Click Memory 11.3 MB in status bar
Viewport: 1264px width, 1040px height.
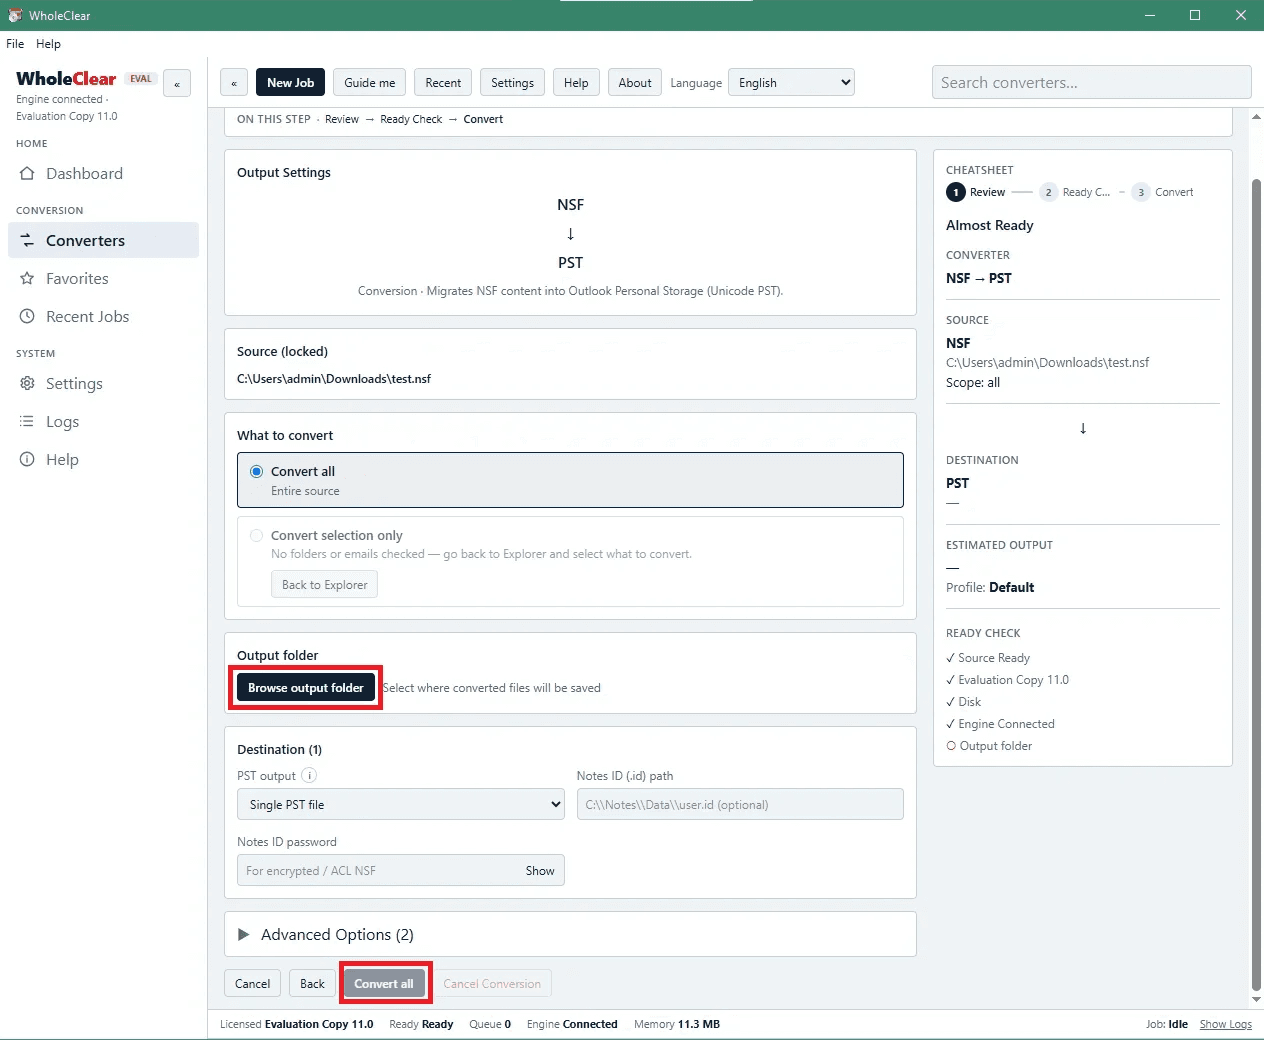click(x=677, y=1024)
